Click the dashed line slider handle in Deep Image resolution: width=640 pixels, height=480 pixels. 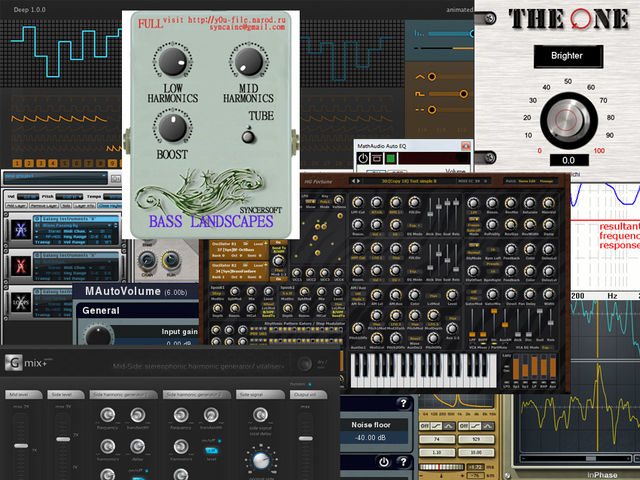(x=432, y=110)
